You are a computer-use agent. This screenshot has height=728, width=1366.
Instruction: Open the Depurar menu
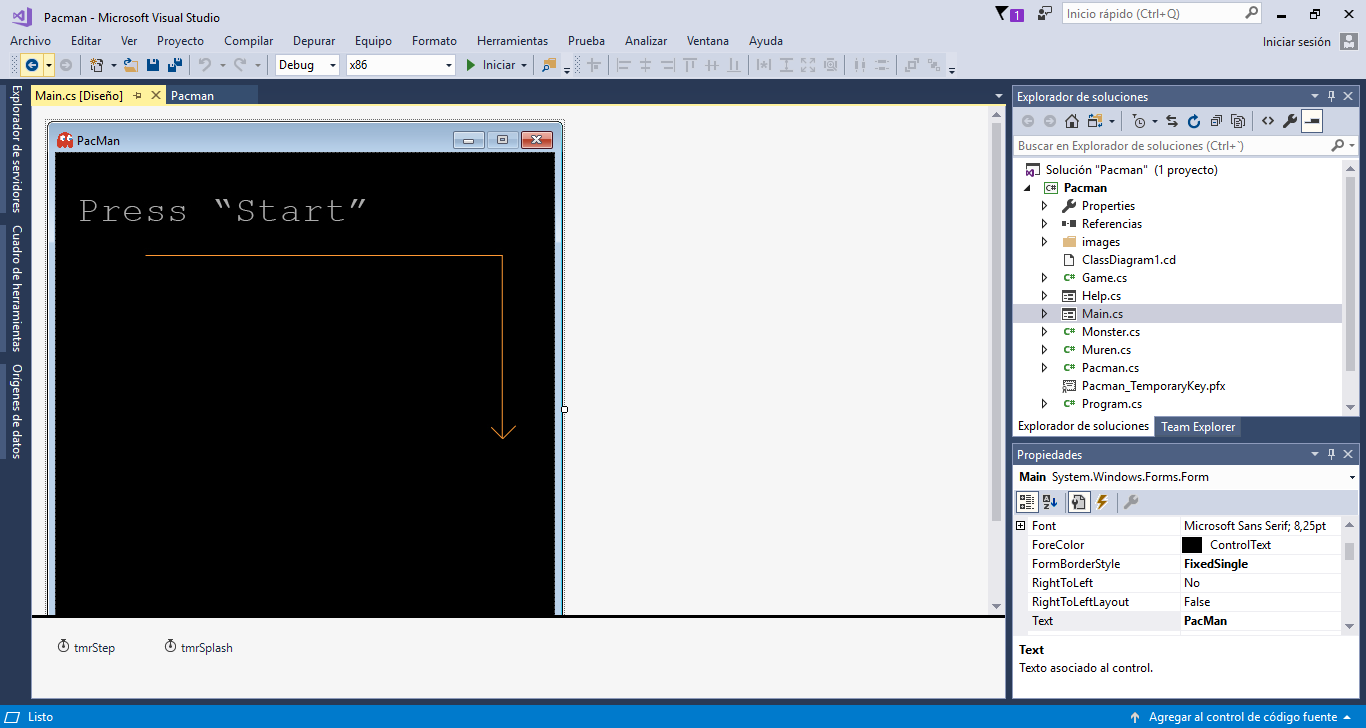click(x=312, y=41)
